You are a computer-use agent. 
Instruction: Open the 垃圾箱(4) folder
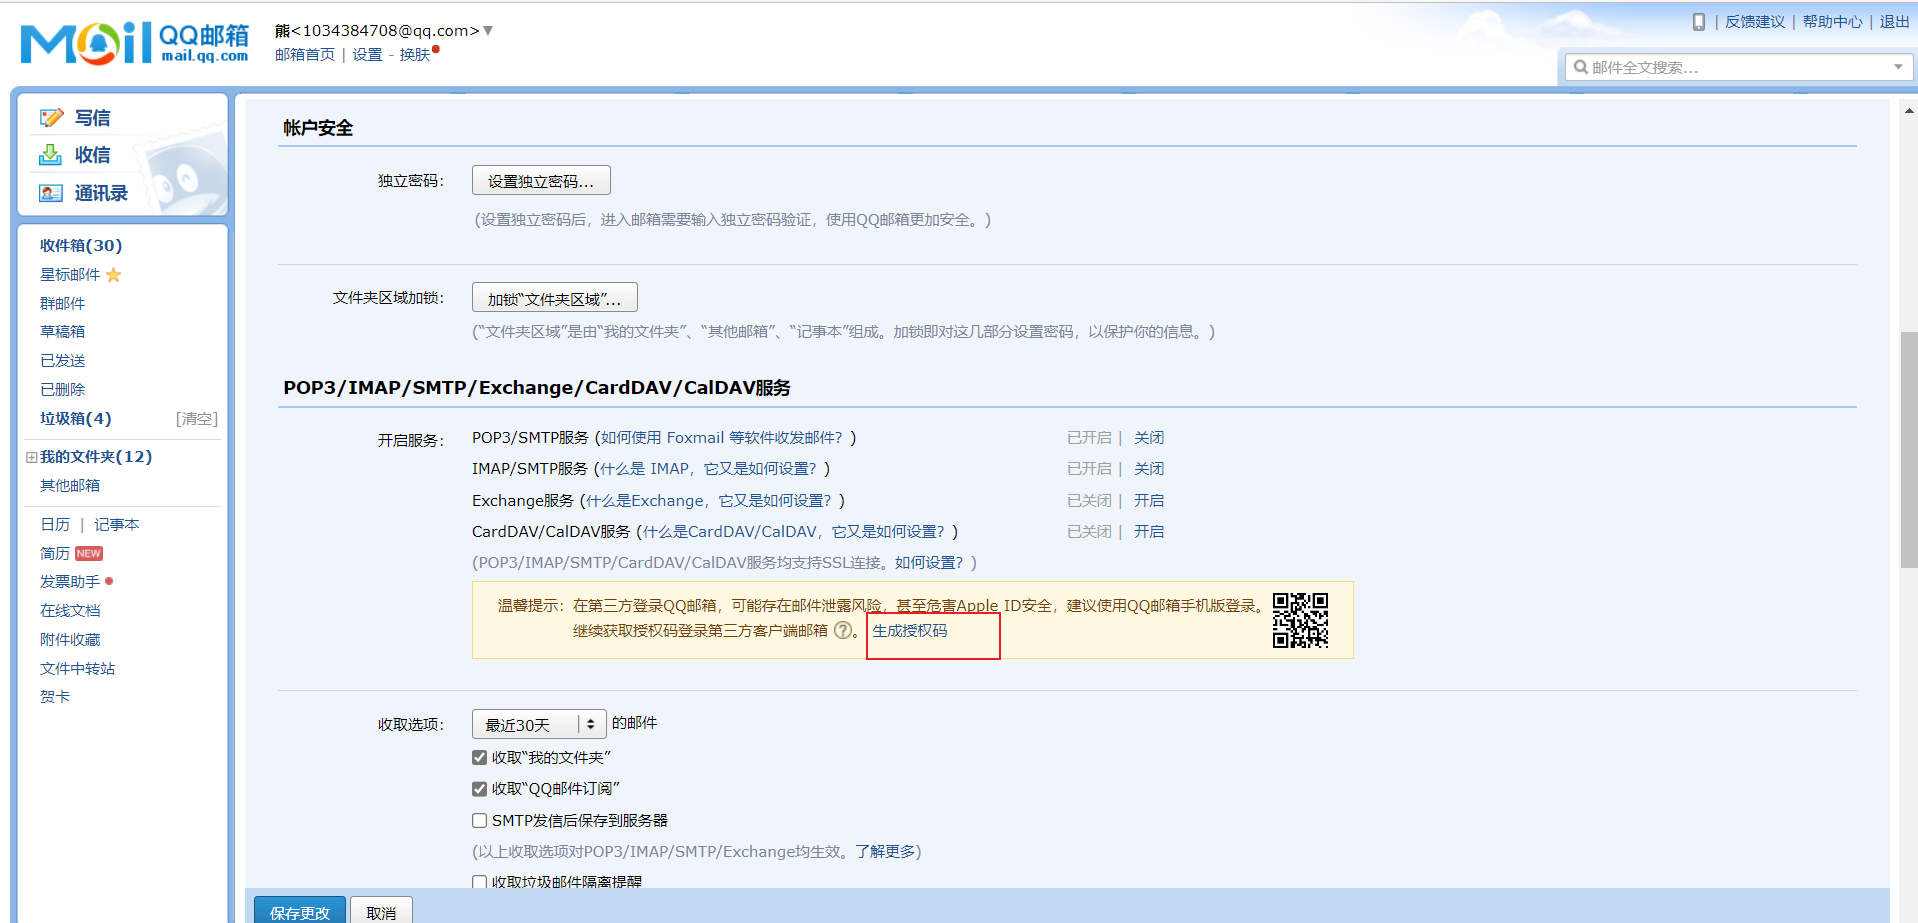pos(76,419)
